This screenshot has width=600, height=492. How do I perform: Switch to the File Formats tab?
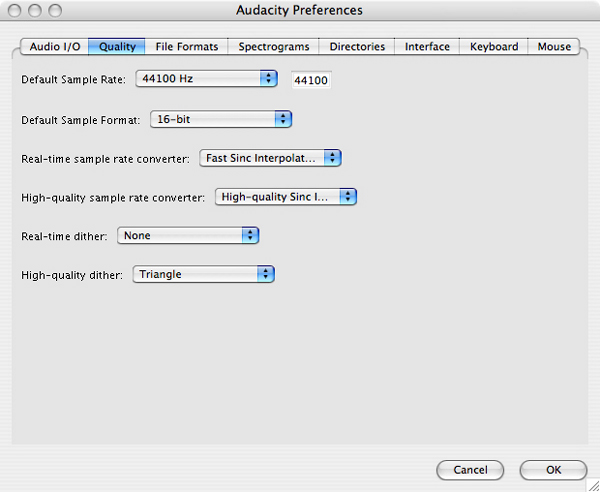tap(186, 47)
